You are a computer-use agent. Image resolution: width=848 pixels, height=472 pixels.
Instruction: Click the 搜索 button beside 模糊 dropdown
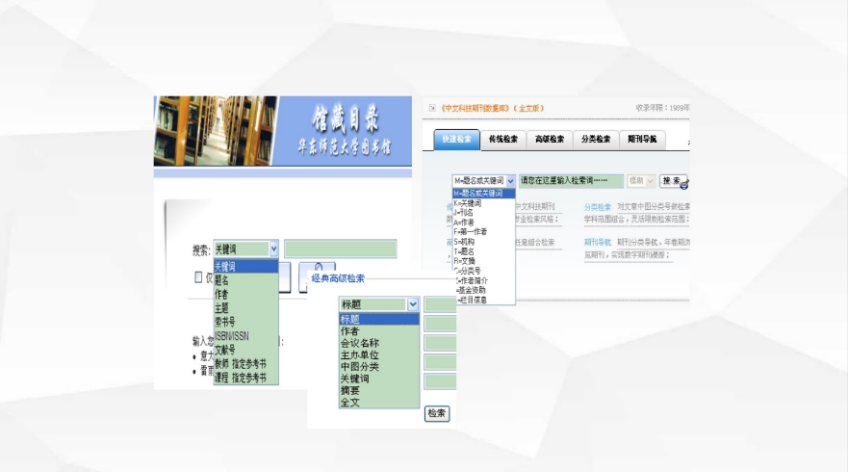point(671,181)
